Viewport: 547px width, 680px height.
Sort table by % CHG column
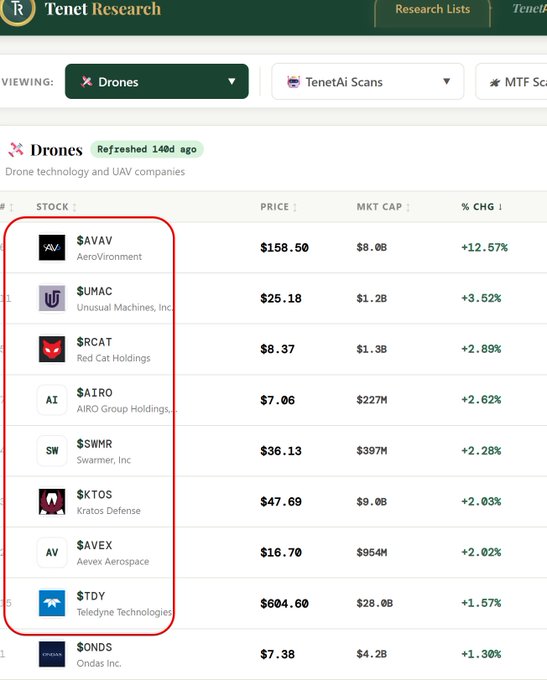click(482, 207)
